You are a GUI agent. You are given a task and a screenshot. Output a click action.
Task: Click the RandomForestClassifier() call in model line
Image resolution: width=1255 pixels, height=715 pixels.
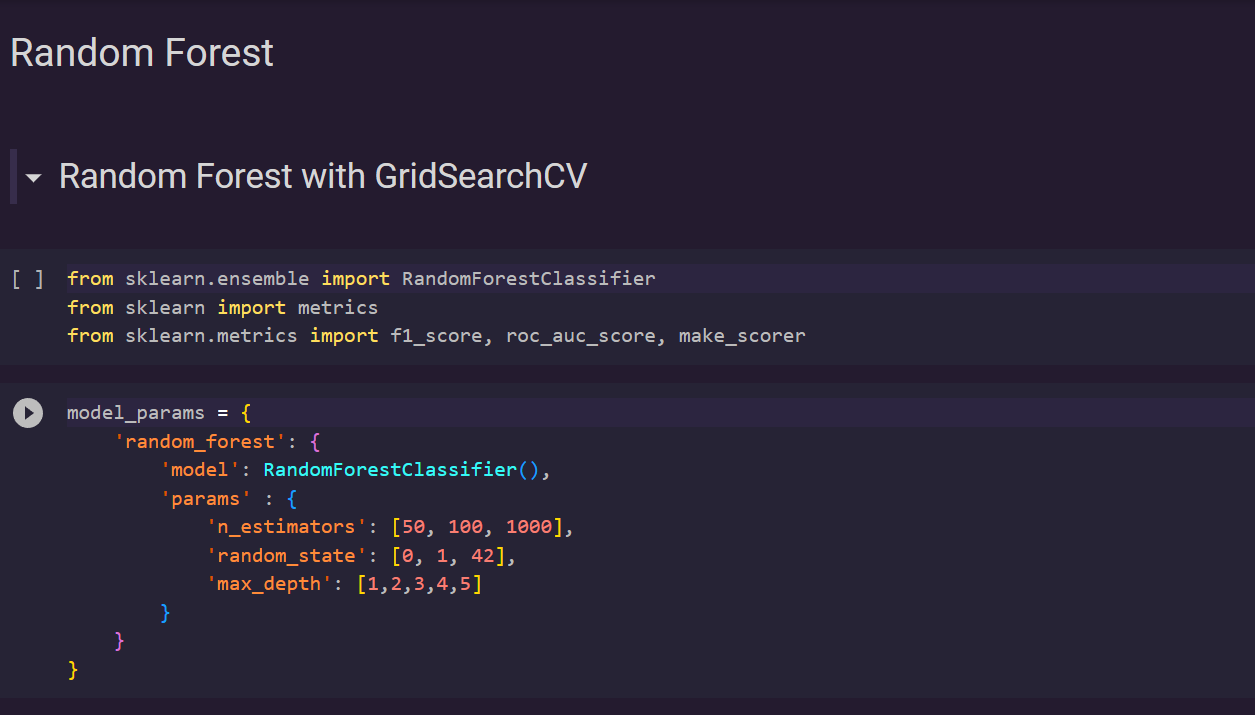click(402, 469)
